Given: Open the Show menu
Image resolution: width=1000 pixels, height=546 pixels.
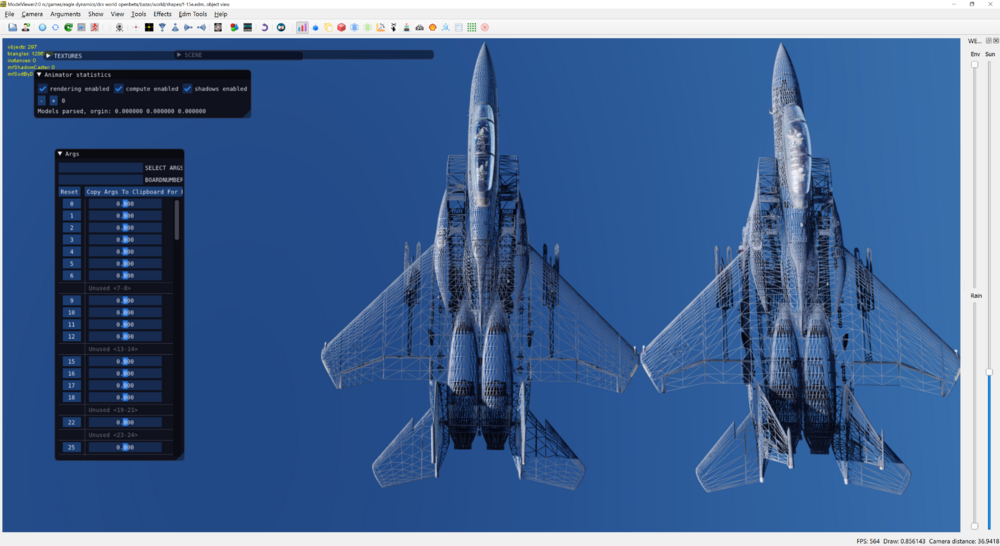Looking at the screenshot, I should click(x=96, y=14).
